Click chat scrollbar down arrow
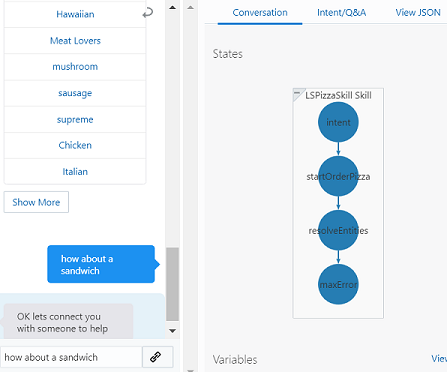 172,331
